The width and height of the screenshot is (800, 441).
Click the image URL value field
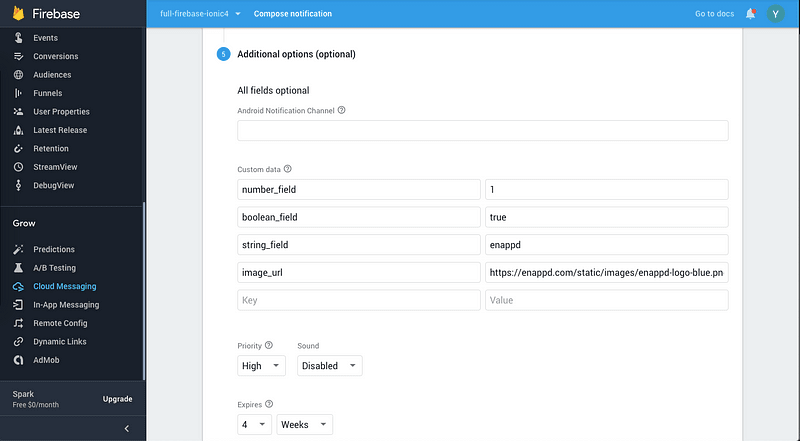tap(607, 273)
